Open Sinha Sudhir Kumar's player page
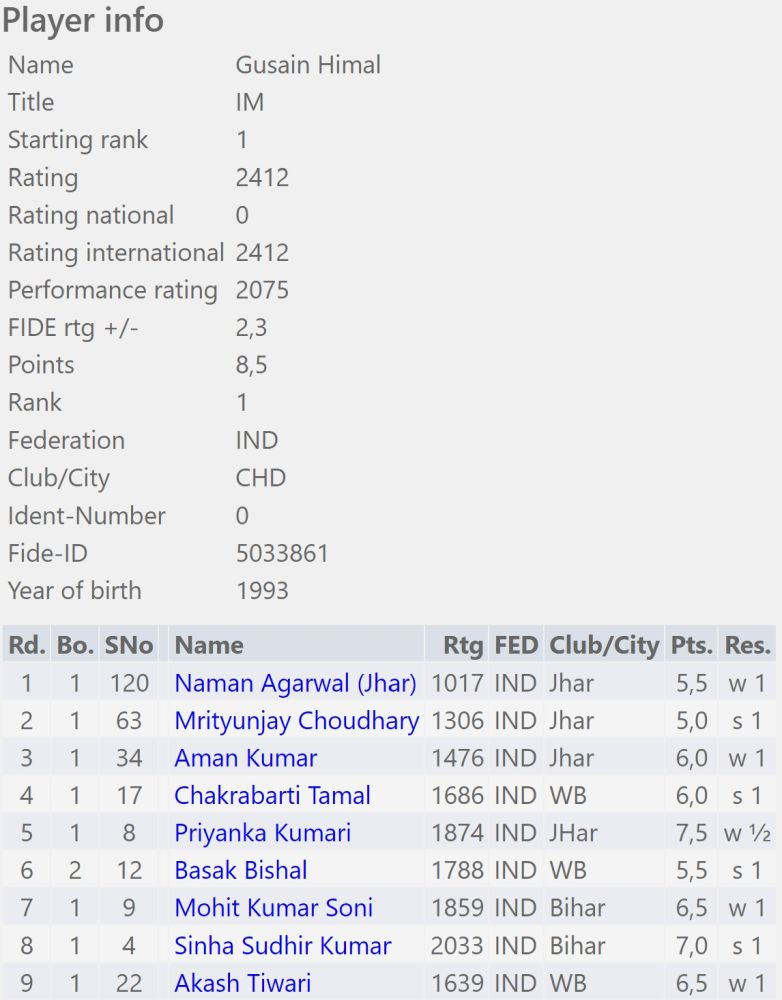The width and height of the screenshot is (782, 1000). [282, 945]
